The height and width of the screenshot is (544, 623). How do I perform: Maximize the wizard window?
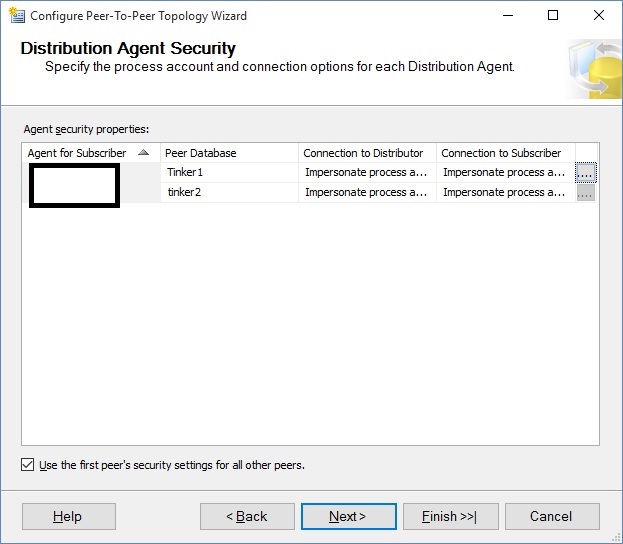click(x=553, y=16)
